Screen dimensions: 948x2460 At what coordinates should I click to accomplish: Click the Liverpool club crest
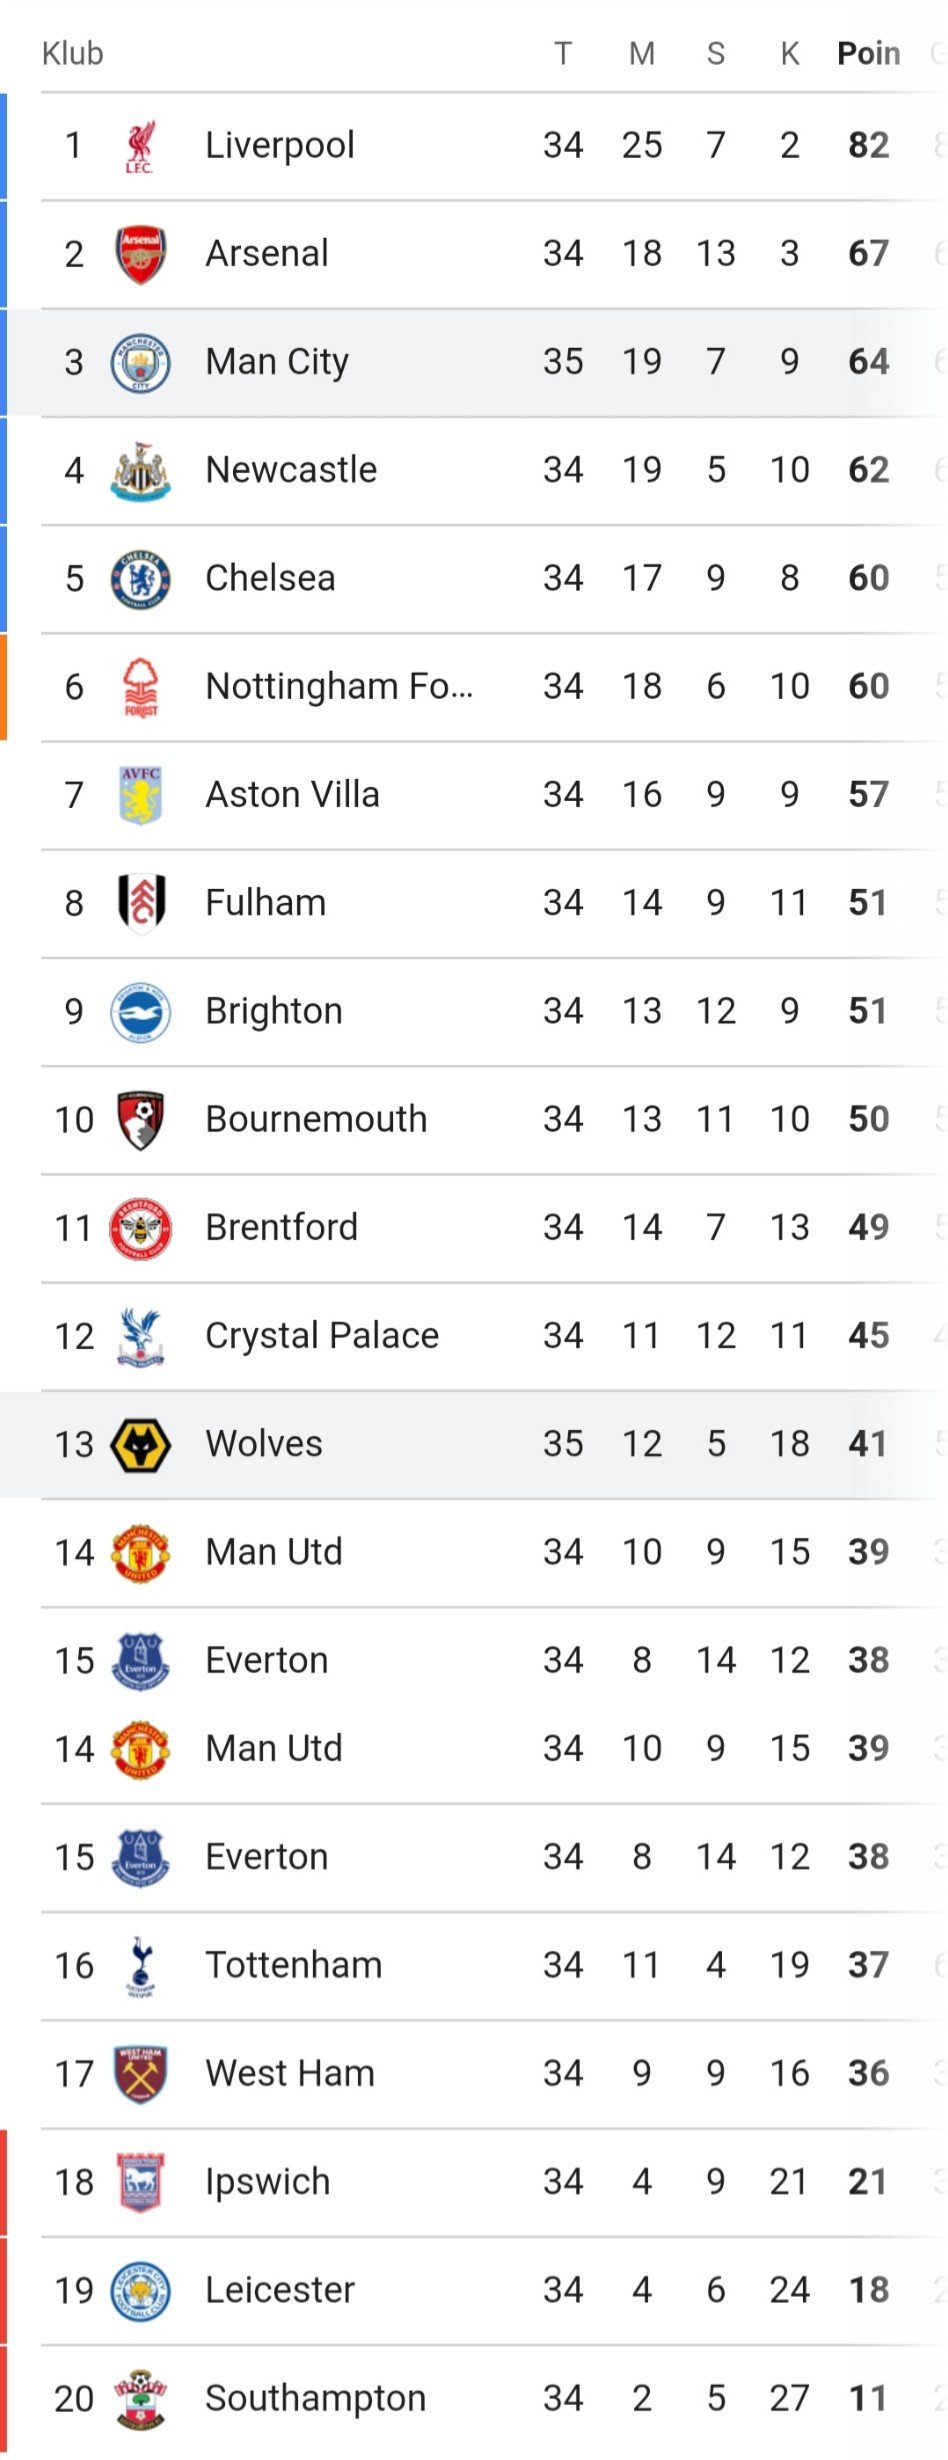click(x=140, y=146)
